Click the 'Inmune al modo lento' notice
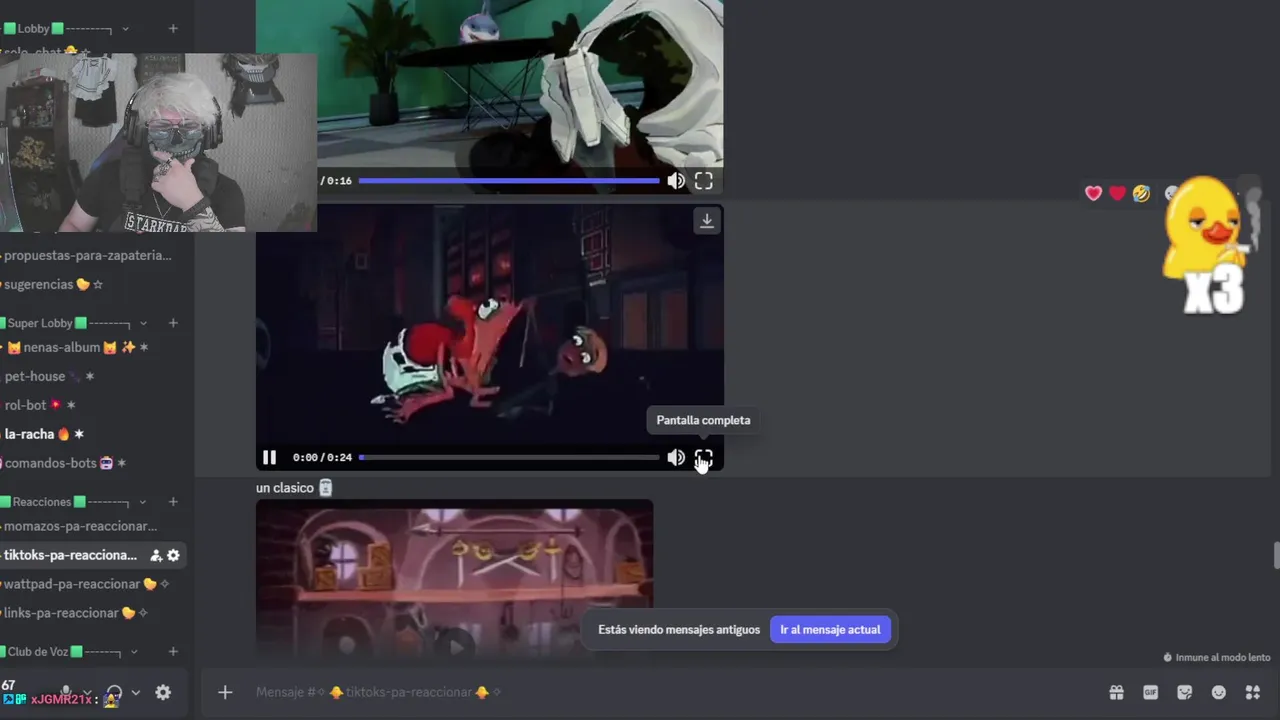Image resolution: width=1280 pixels, height=720 pixels. point(1216,657)
